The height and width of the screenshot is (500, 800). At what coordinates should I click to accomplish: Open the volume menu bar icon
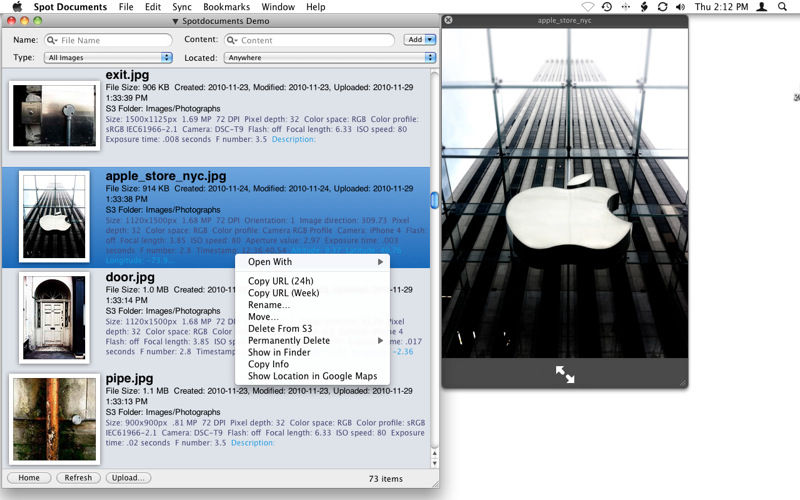680,7
